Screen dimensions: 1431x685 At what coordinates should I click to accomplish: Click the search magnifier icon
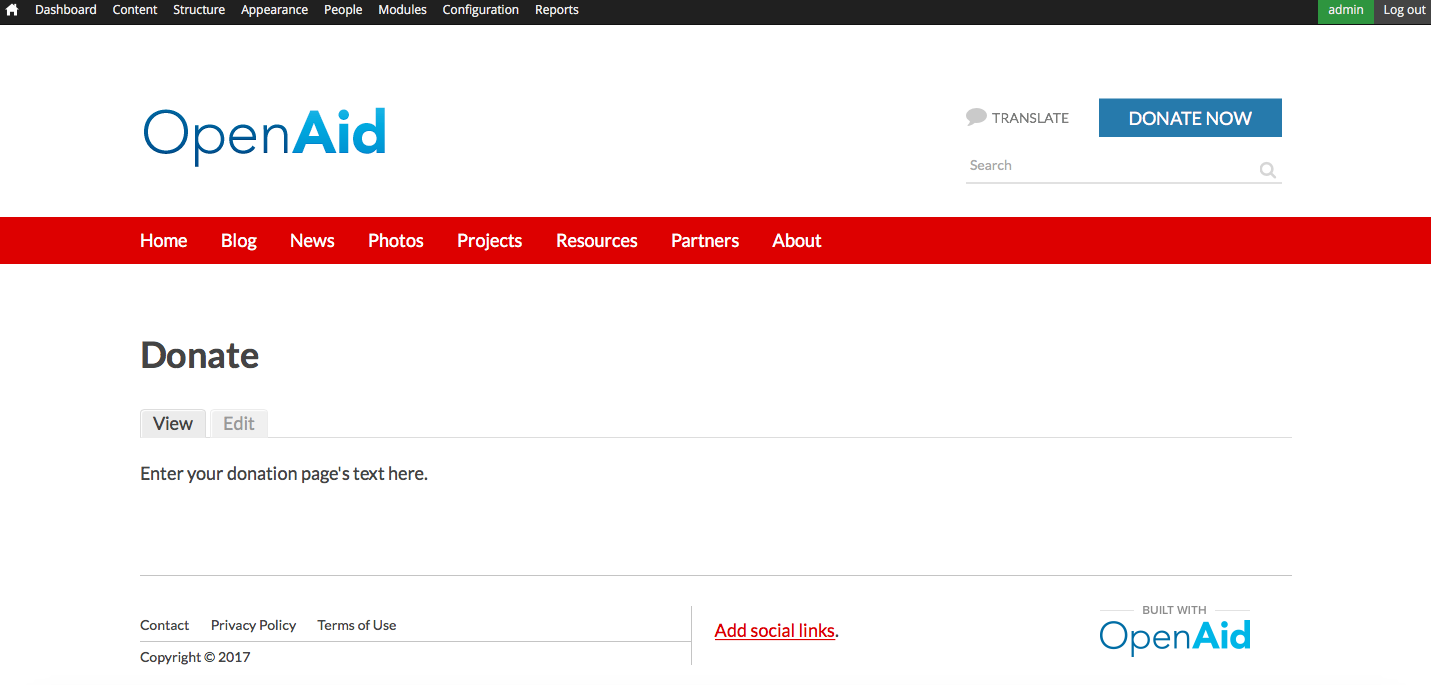(x=1268, y=170)
